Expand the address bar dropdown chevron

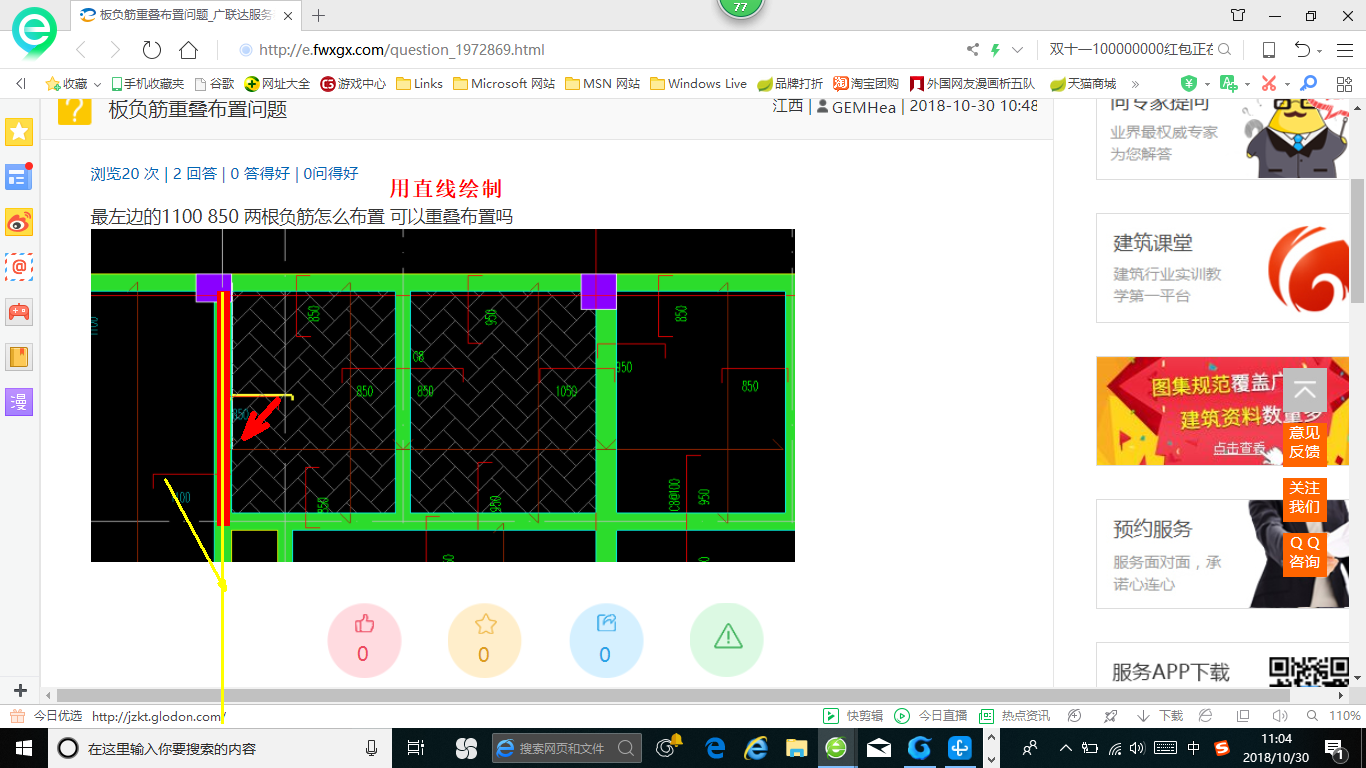coord(1018,50)
